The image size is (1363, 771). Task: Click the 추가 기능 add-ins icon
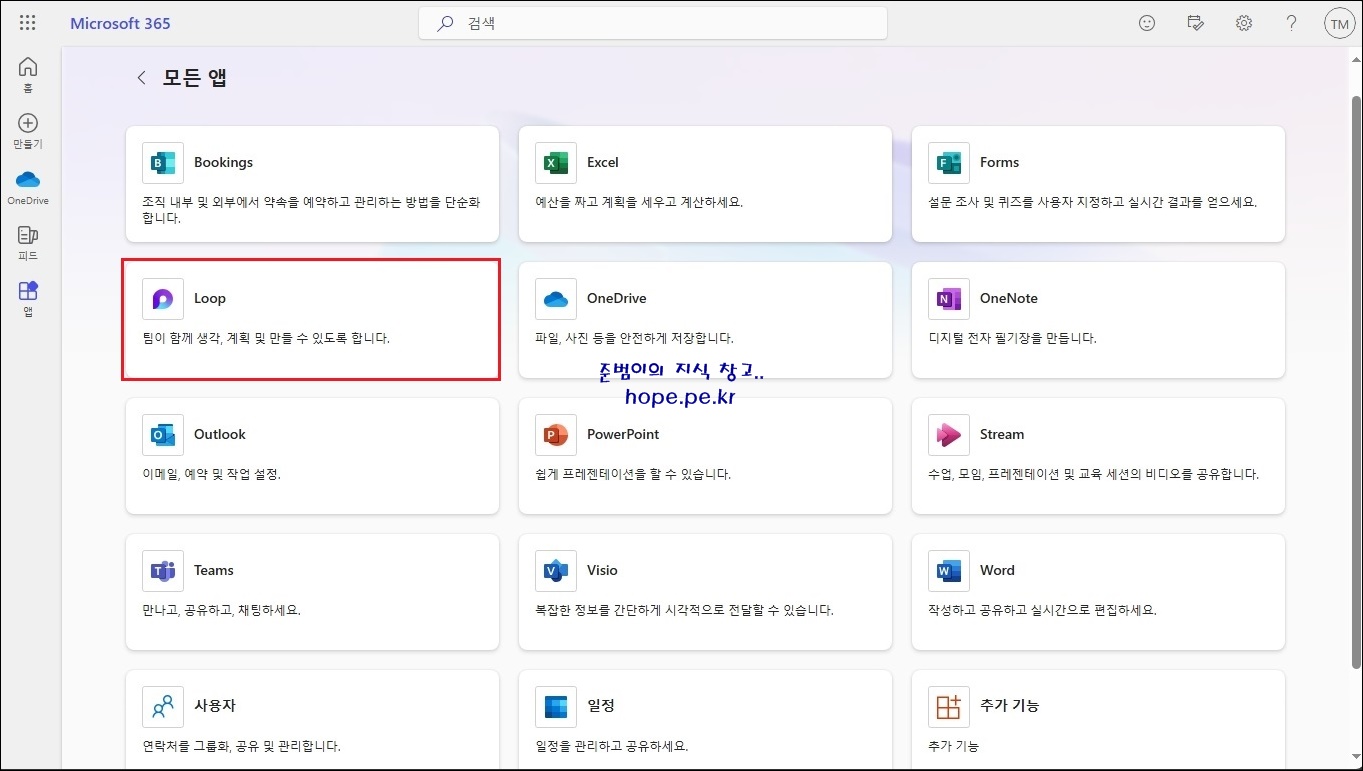949,707
